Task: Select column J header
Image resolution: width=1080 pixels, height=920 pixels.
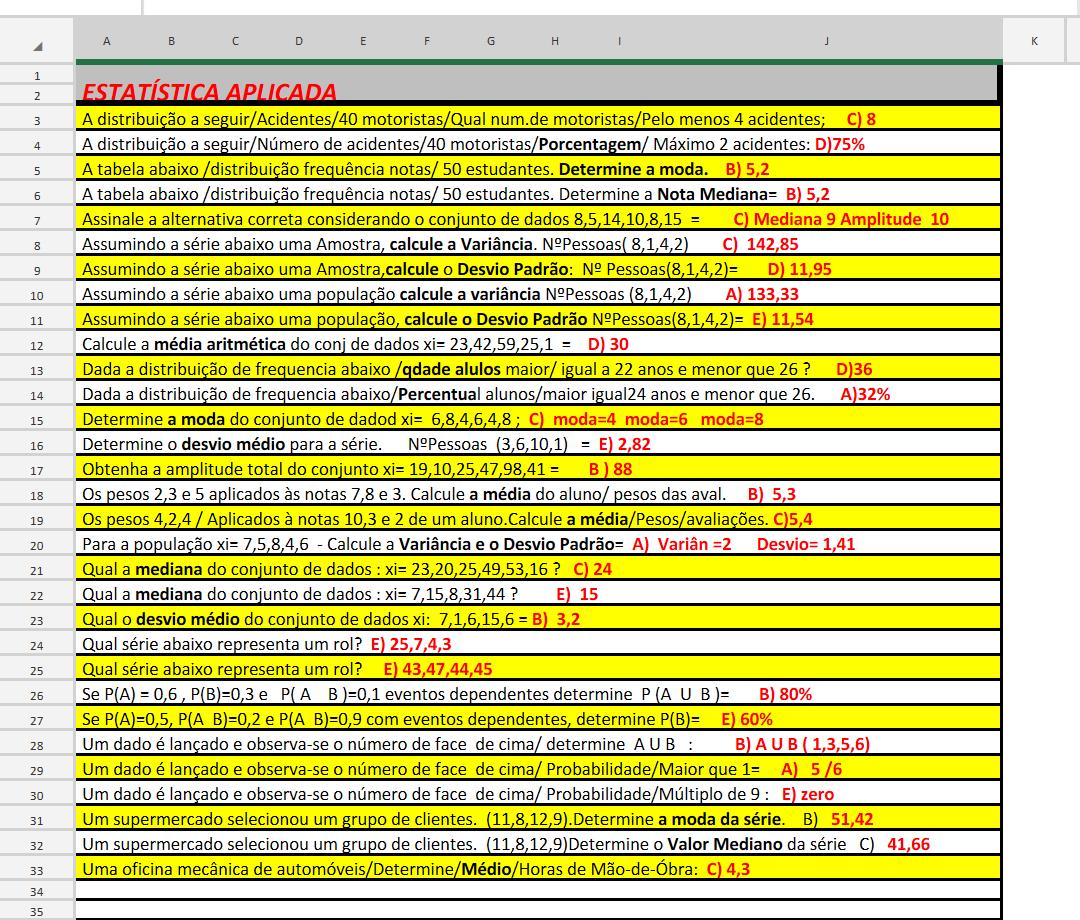Action: [827, 41]
